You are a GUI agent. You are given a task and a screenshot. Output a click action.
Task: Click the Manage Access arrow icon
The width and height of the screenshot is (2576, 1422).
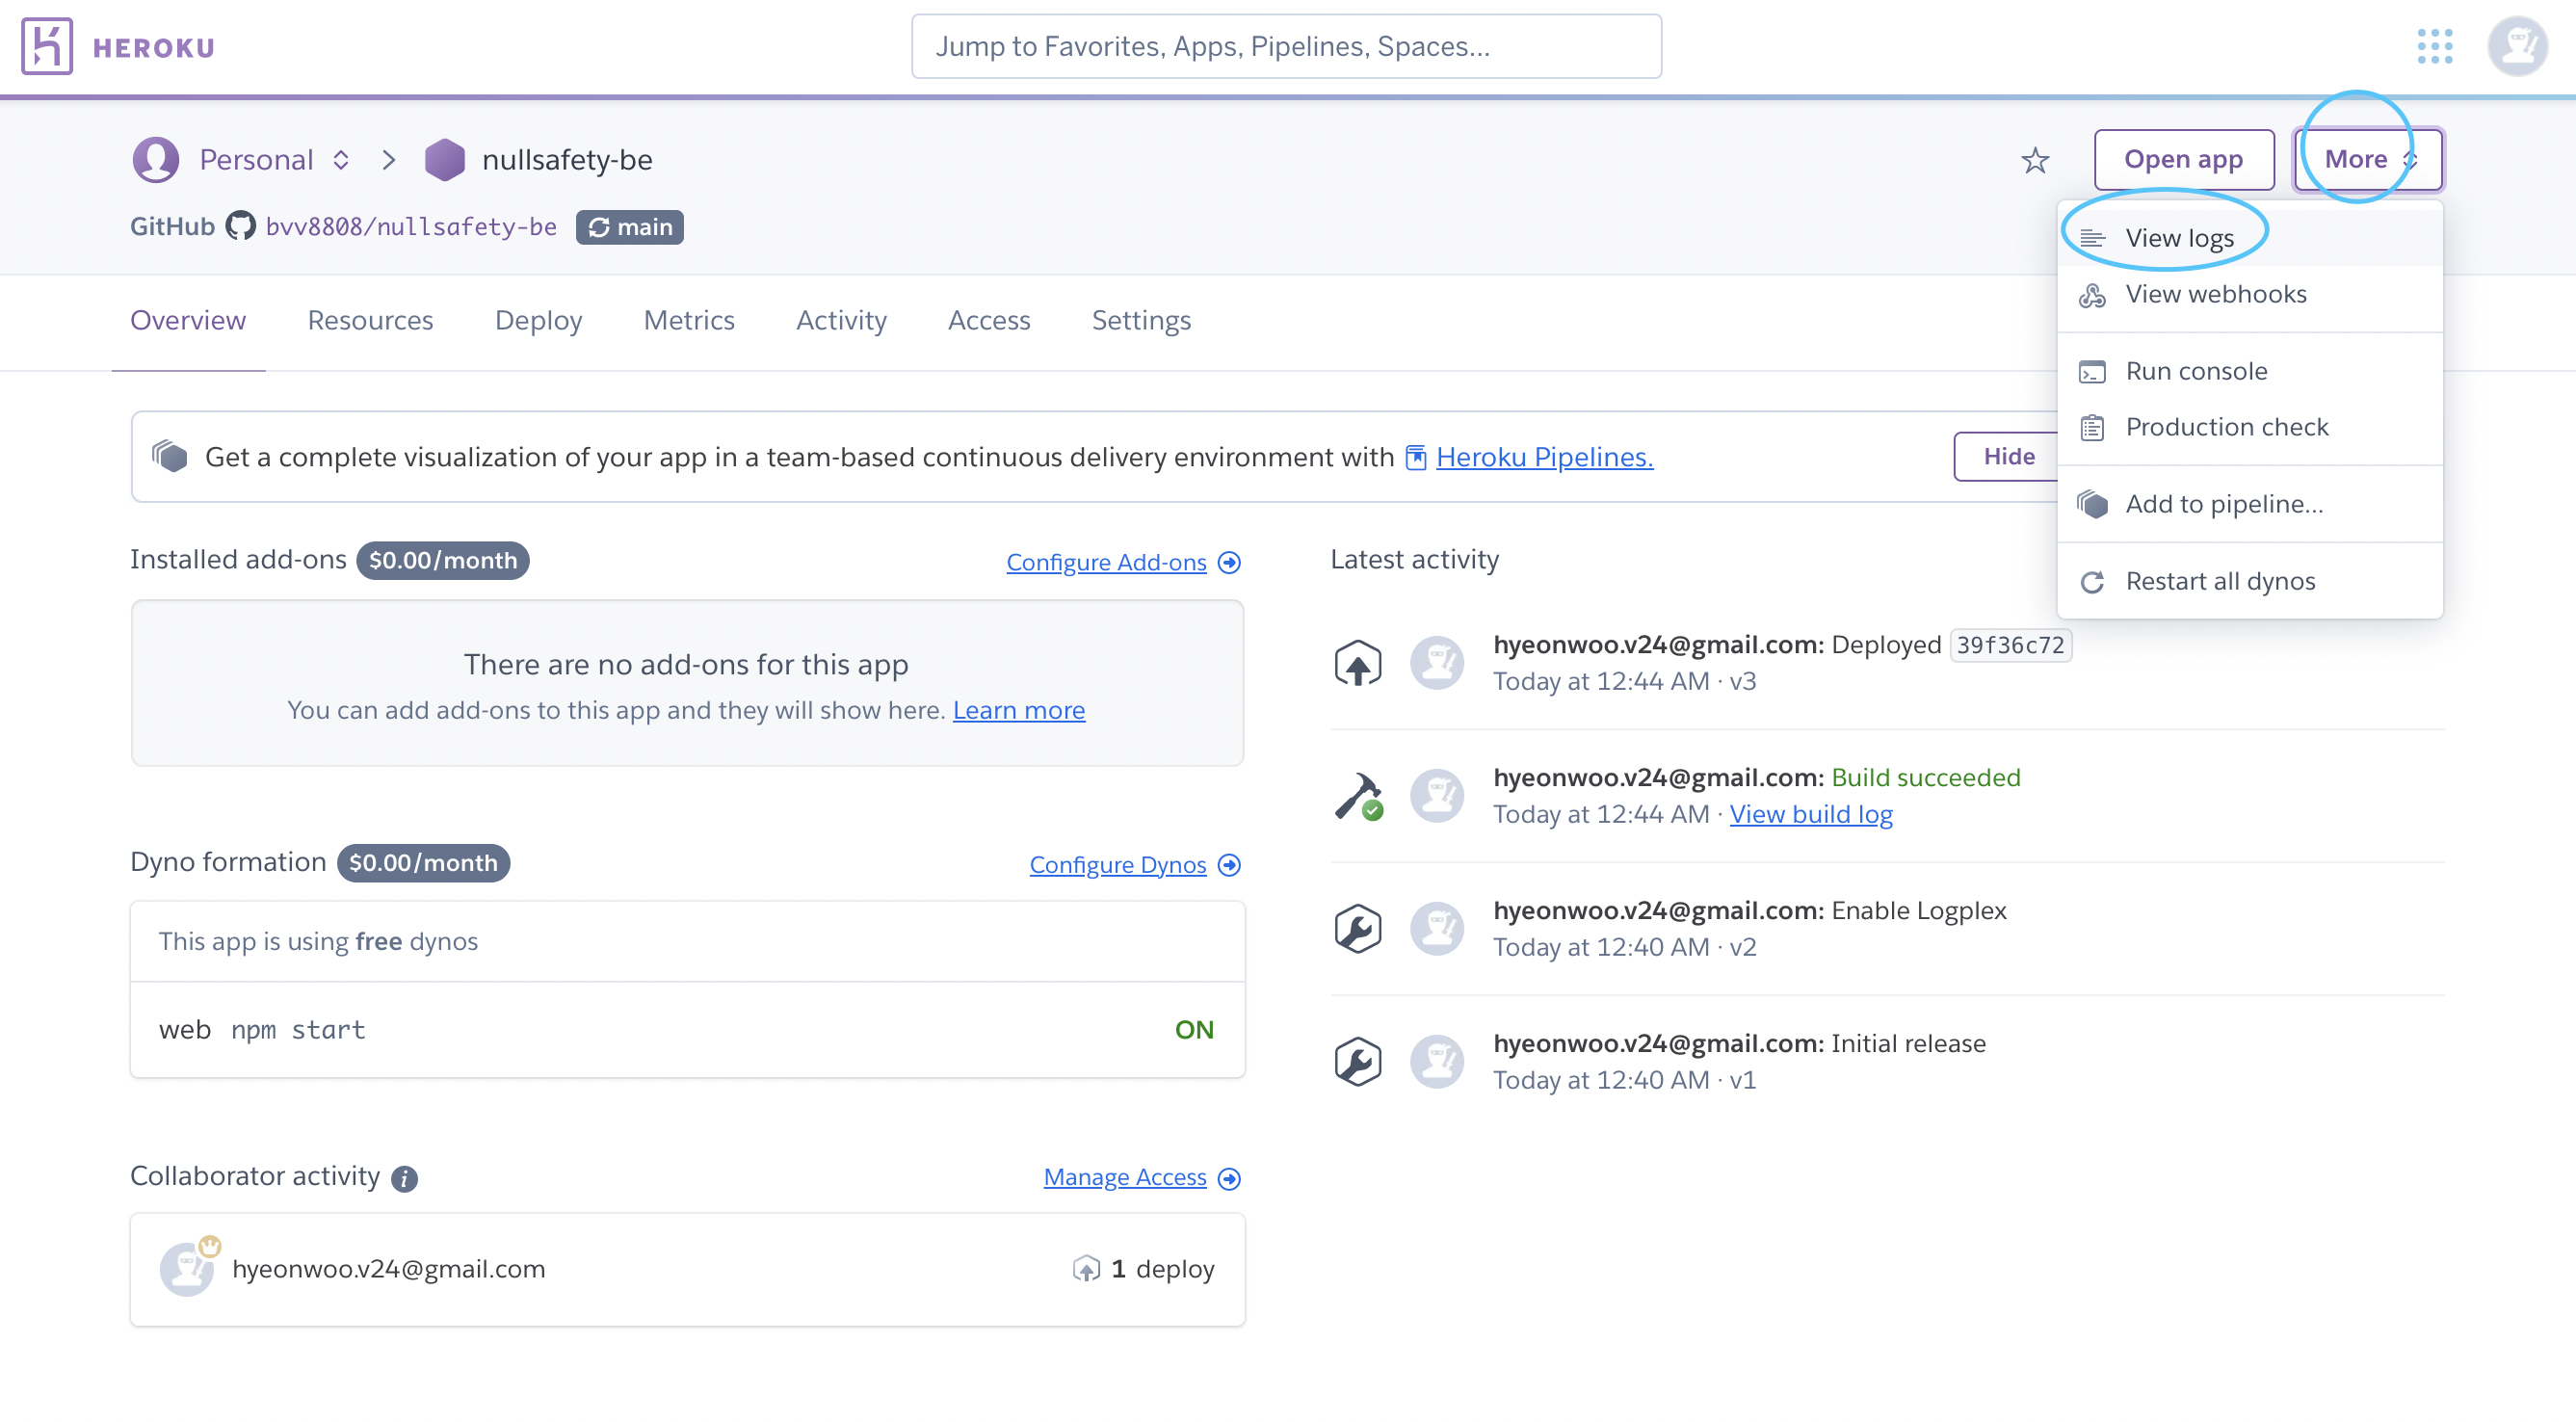tap(1230, 1179)
